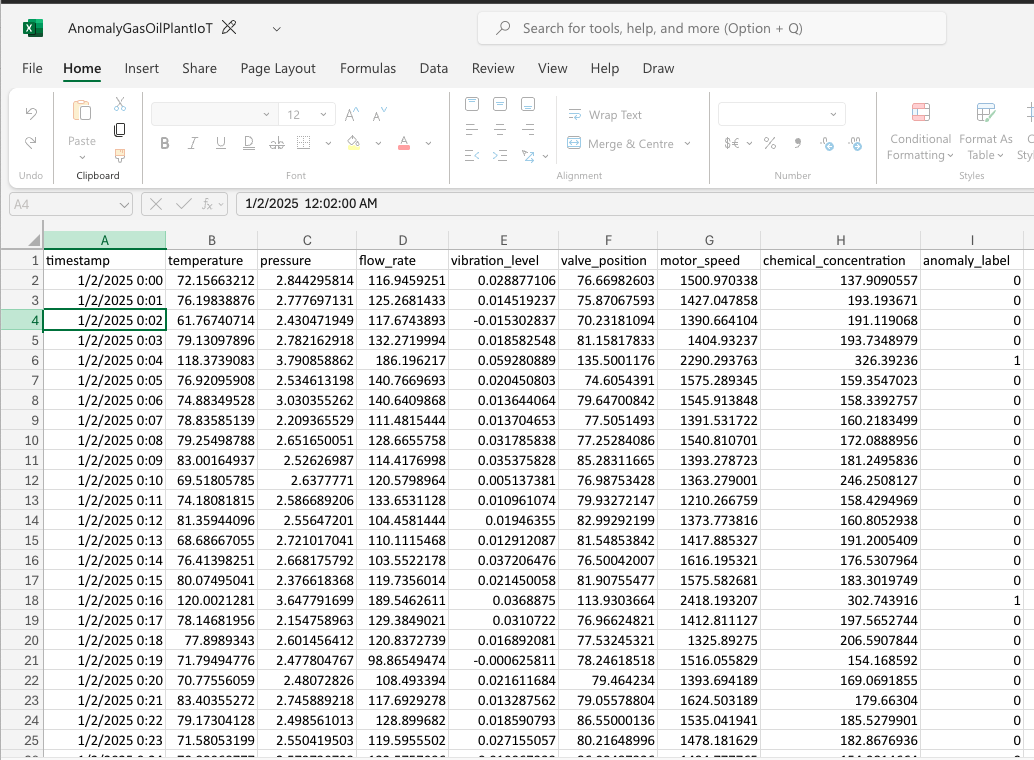Click the Format As Table button
Image resolution: width=1034 pixels, height=760 pixels.
985,130
